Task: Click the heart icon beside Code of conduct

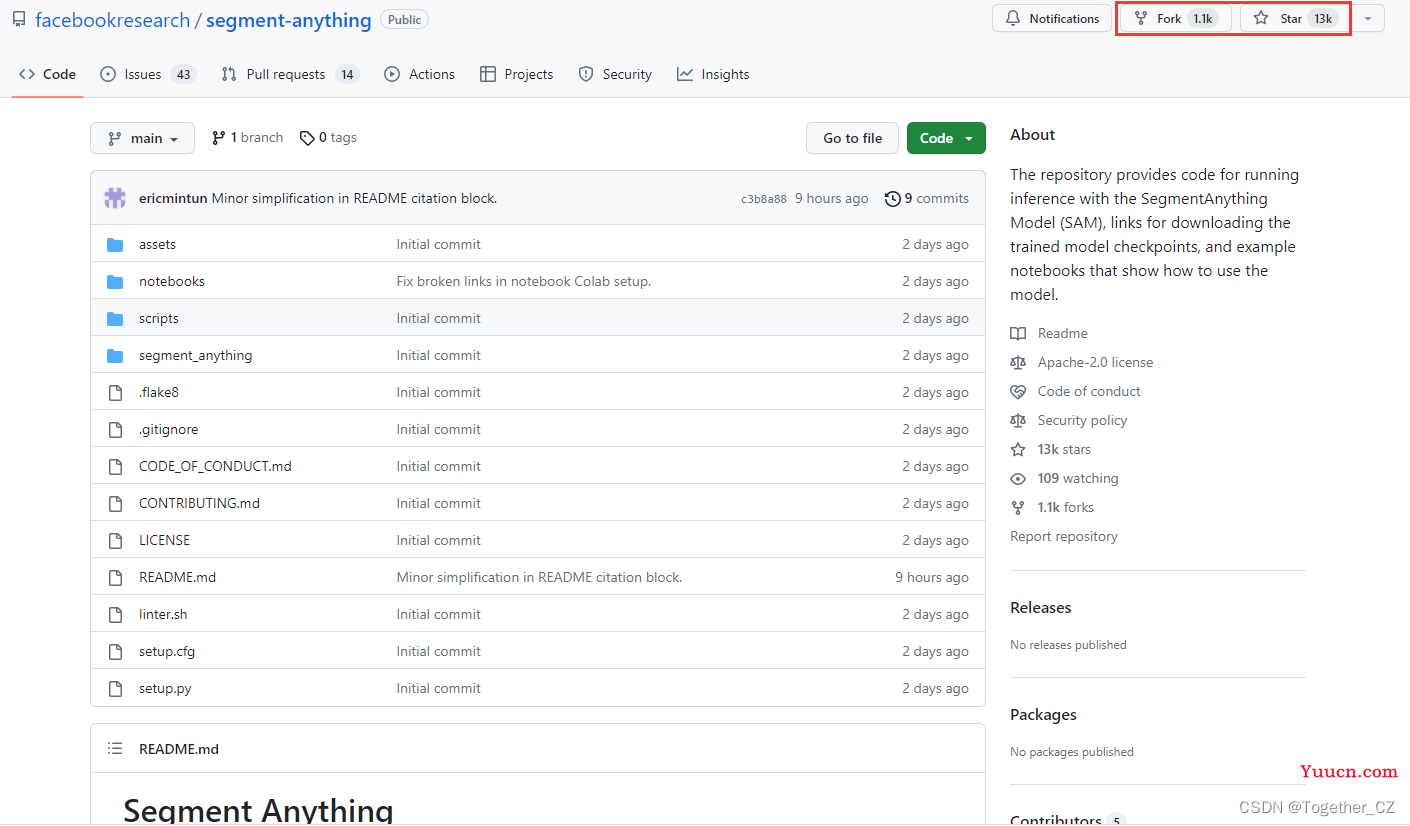Action: tap(1018, 392)
